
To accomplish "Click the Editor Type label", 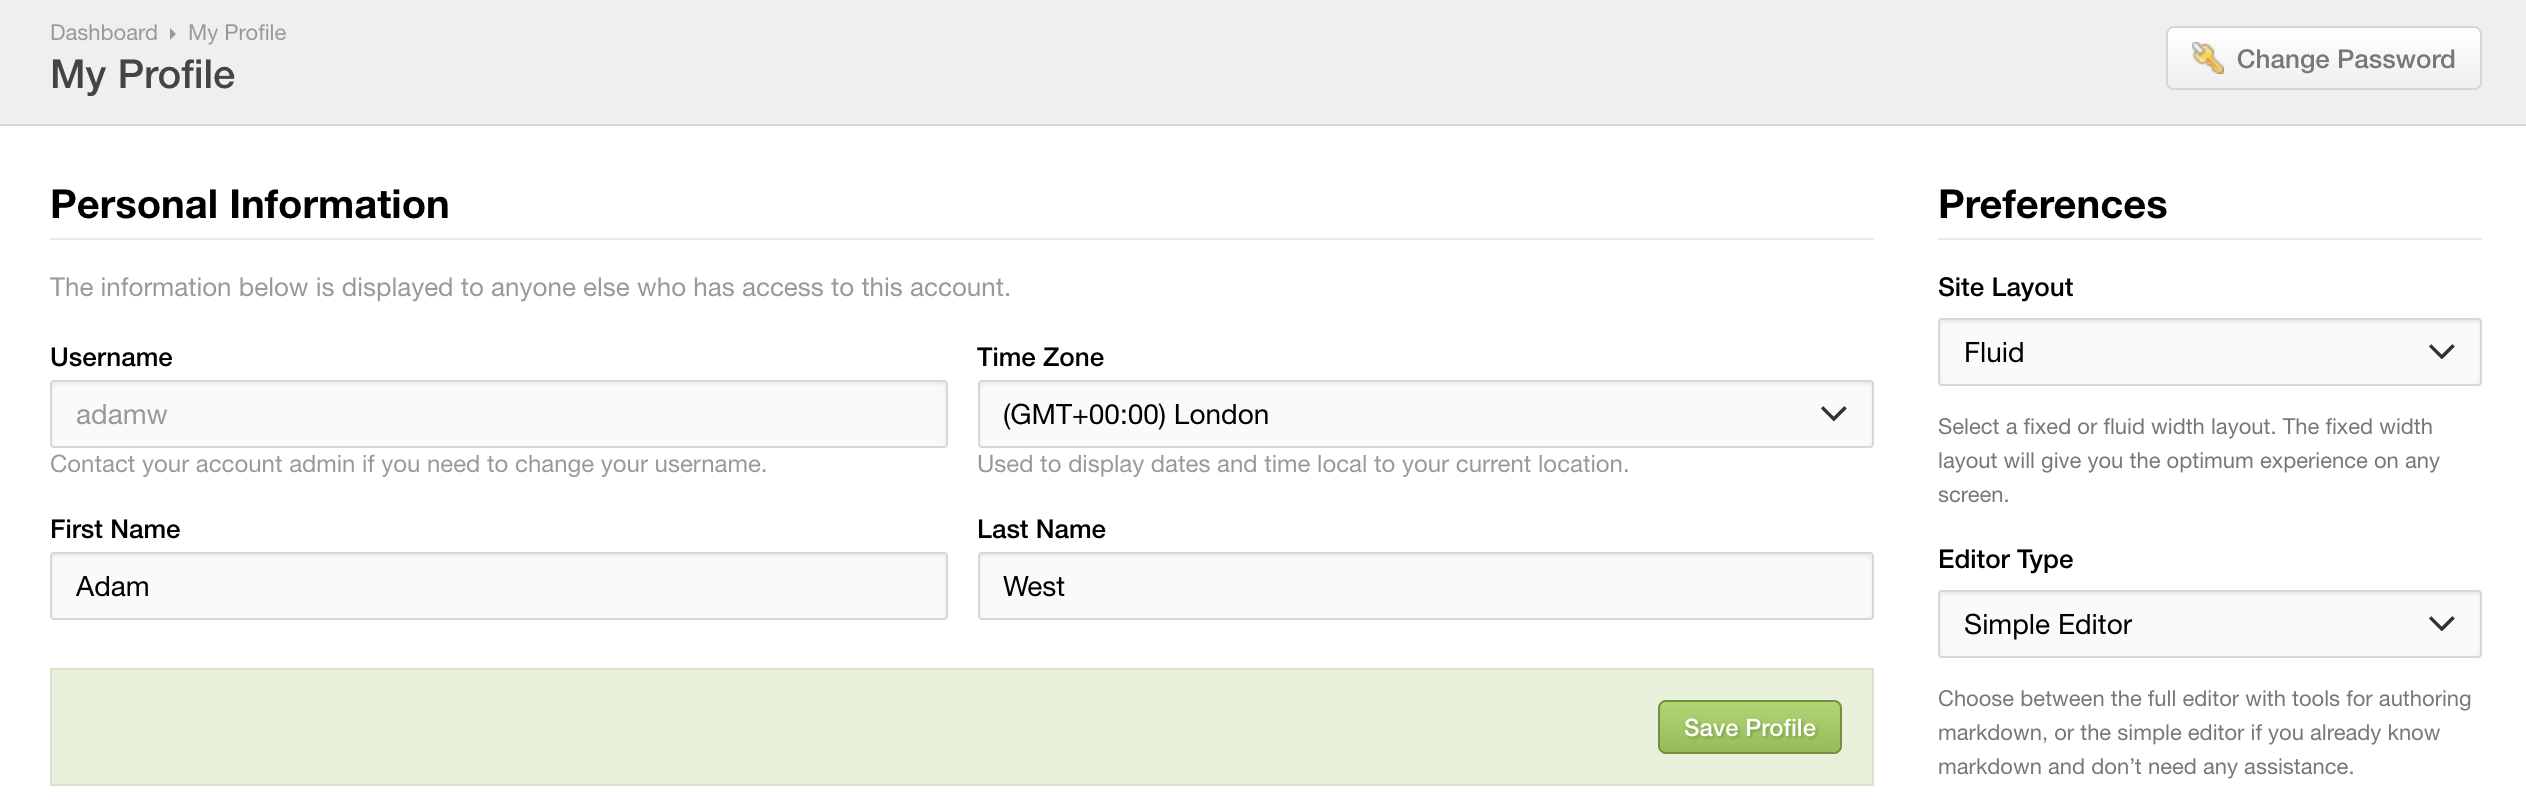I will tap(2005, 558).
